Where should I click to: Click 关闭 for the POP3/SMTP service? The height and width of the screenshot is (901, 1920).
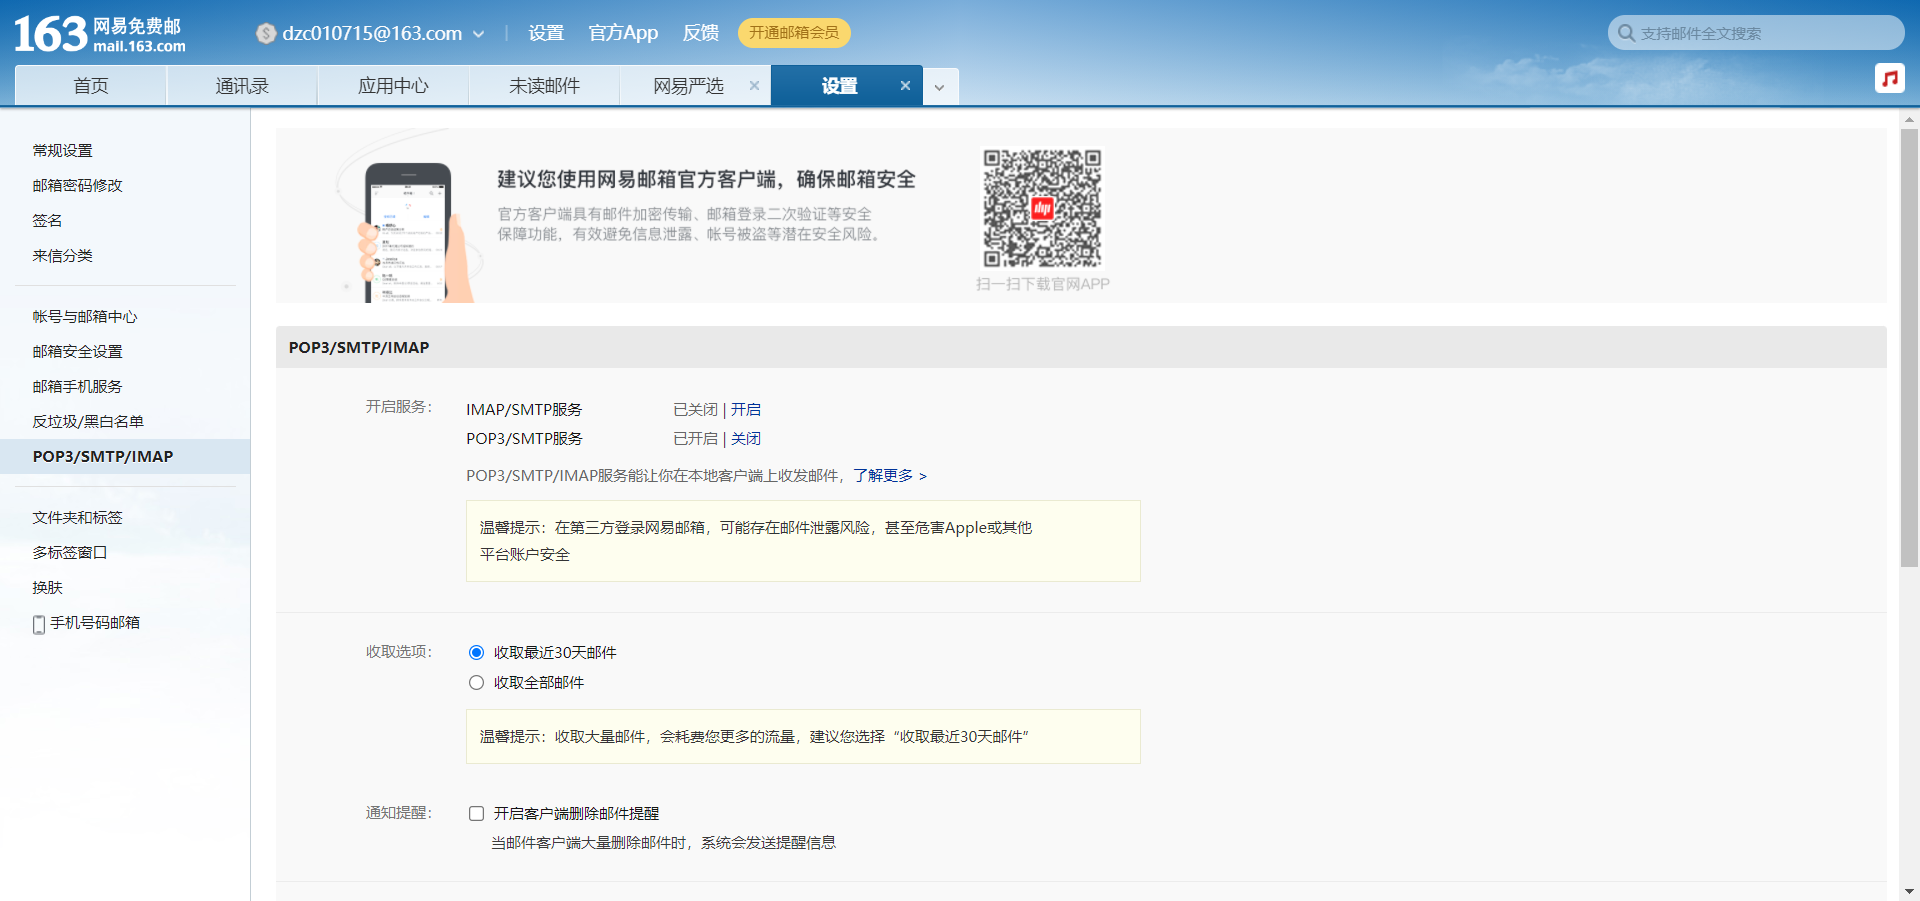tap(746, 438)
